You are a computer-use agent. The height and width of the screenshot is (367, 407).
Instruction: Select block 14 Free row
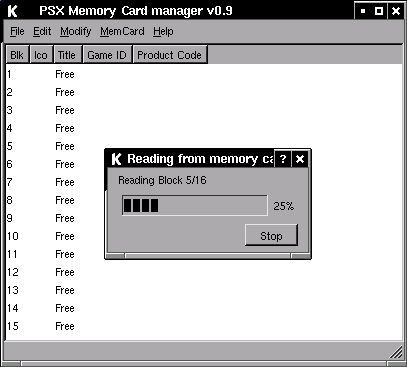tap(204, 308)
